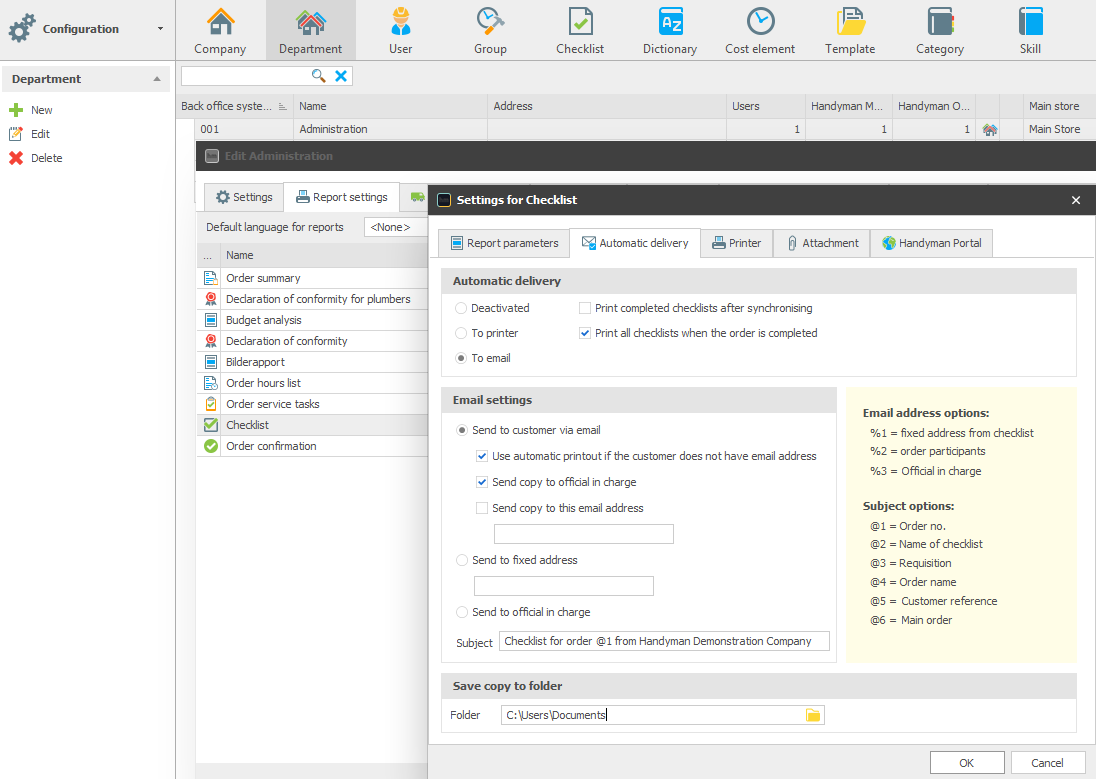Select the Budget analysis report icon
Image resolution: width=1096 pixels, height=779 pixels.
[x=210, y=320]
